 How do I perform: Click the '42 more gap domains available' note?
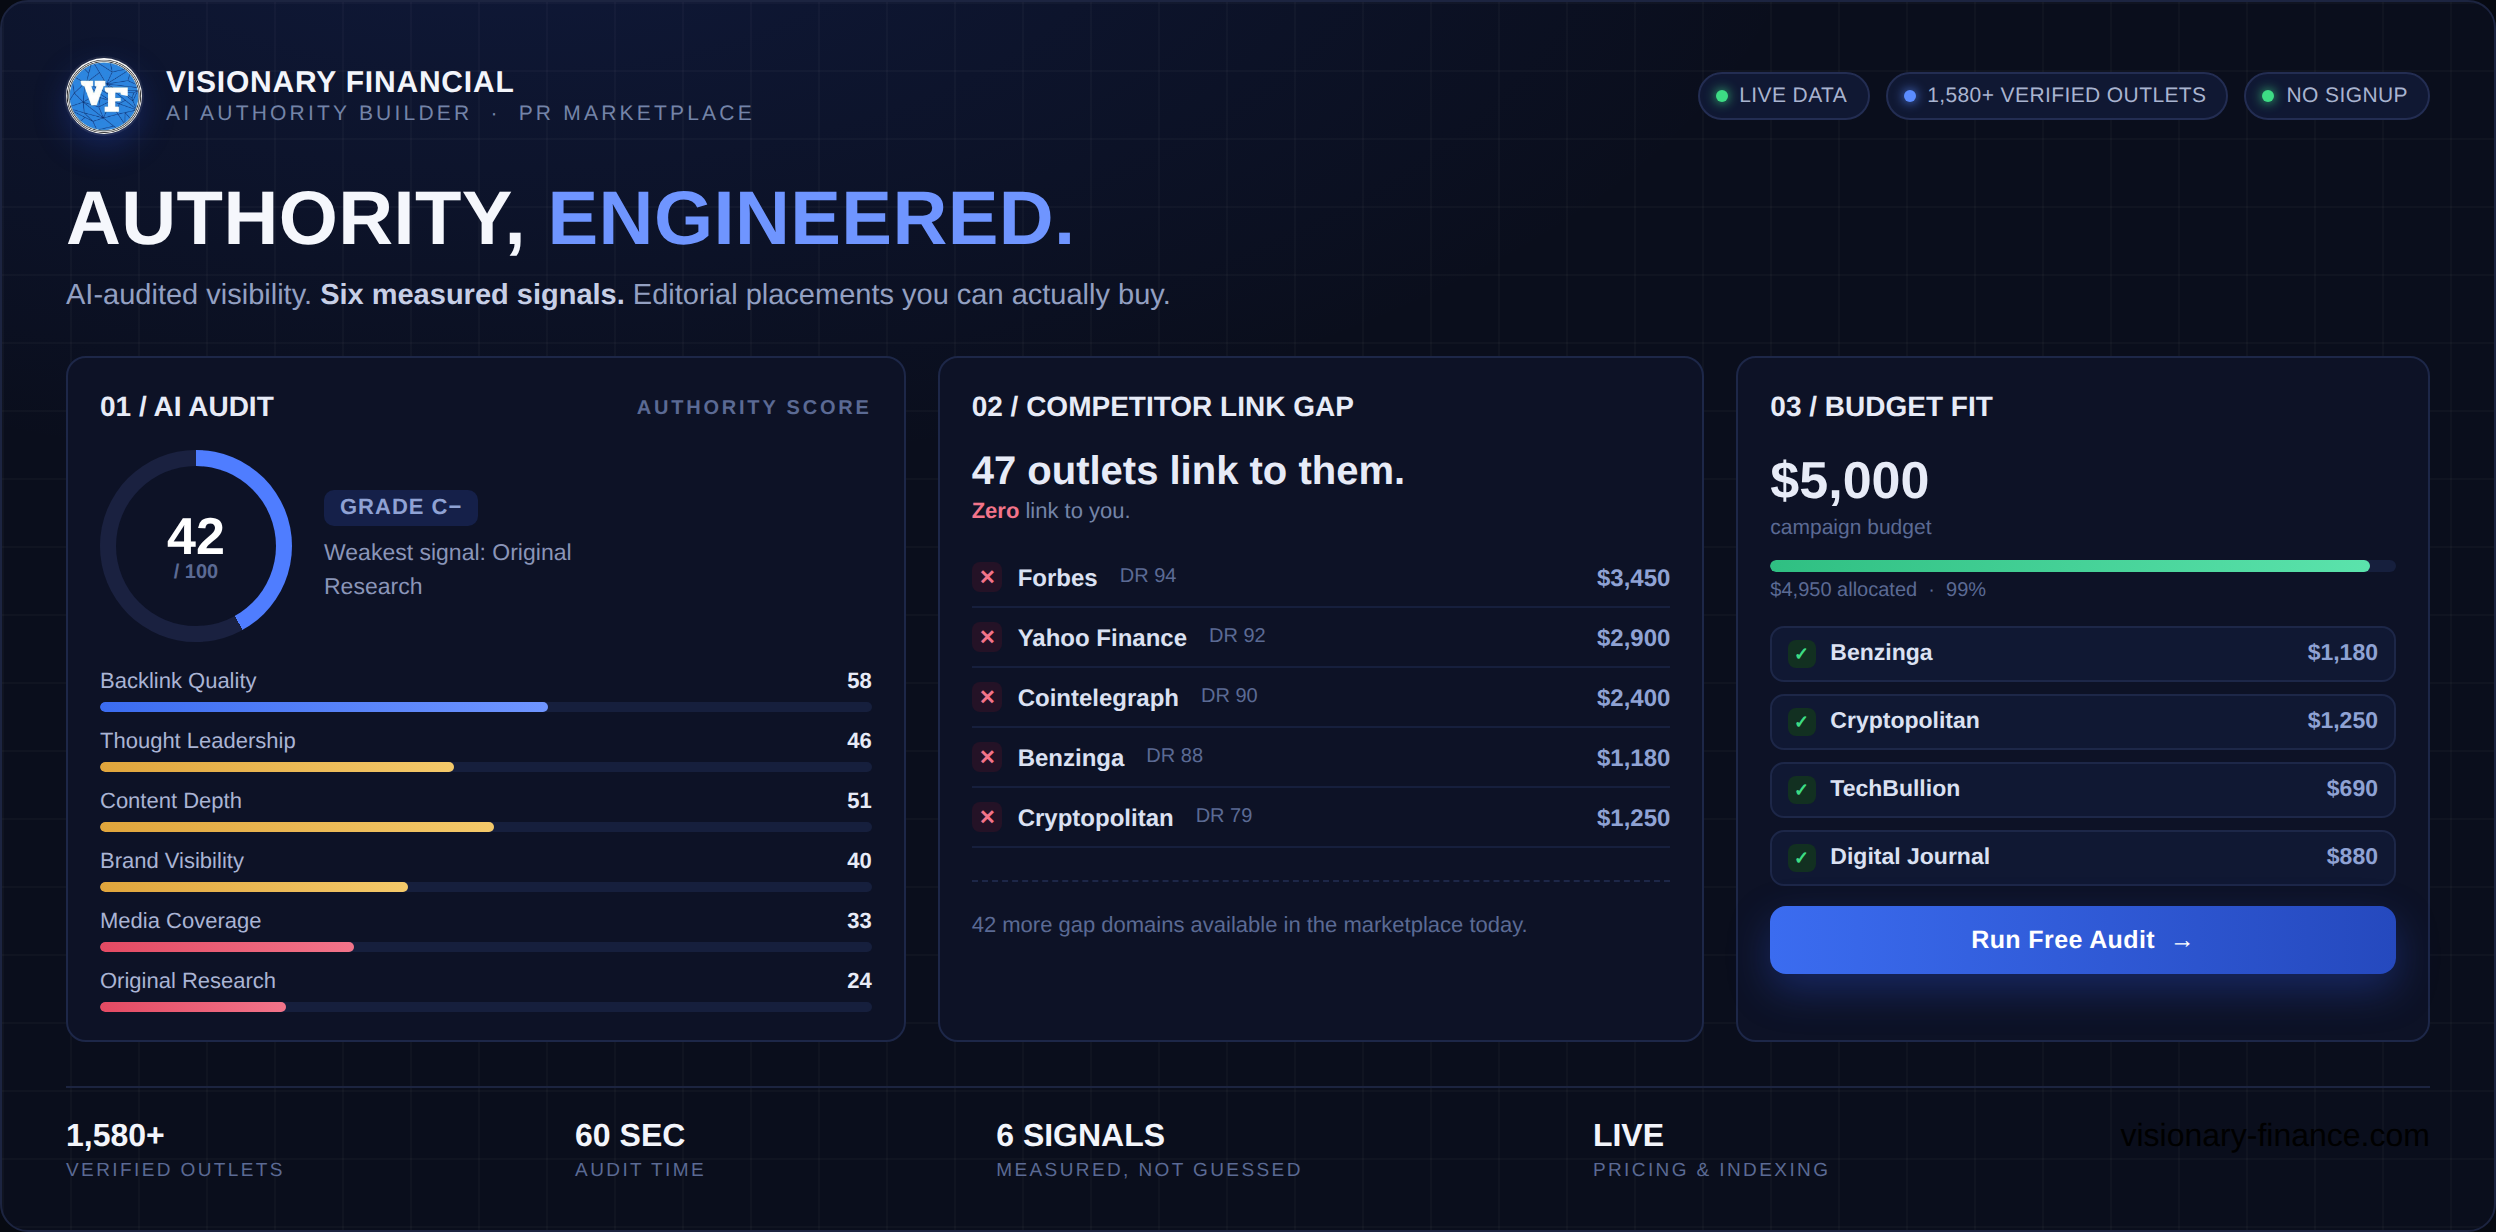pyautogui.click(x=1249, y=925)
